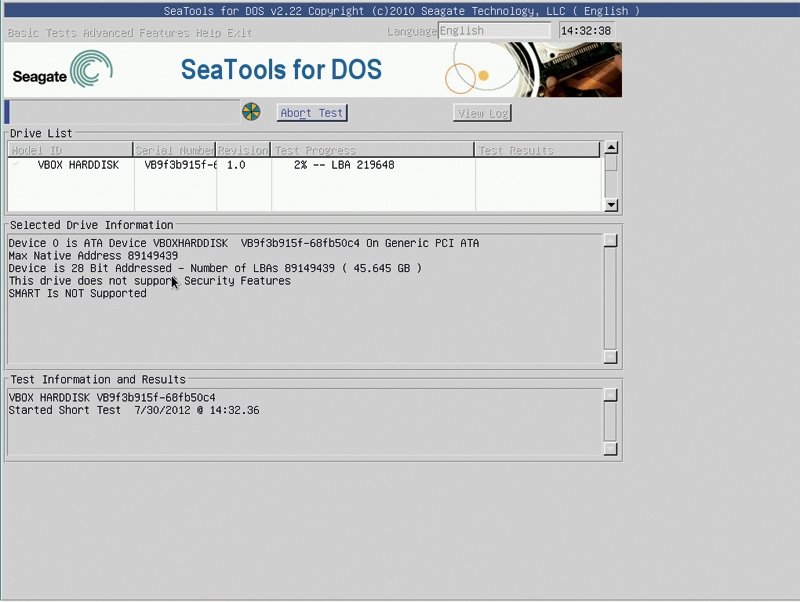The width and height of the screenshot is (800, 602).
Task: Open the Help menu
Action: (x=208, y=33)
